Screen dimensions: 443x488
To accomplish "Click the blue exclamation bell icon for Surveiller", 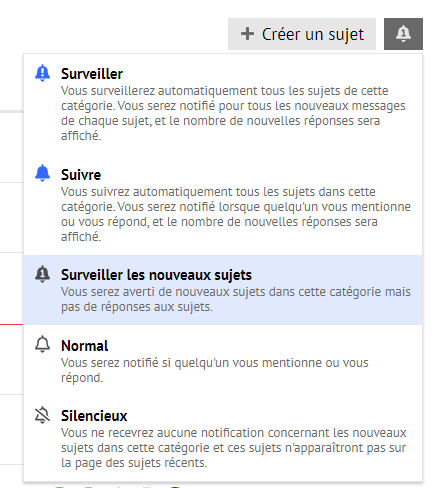I will (x=42, y=74).
